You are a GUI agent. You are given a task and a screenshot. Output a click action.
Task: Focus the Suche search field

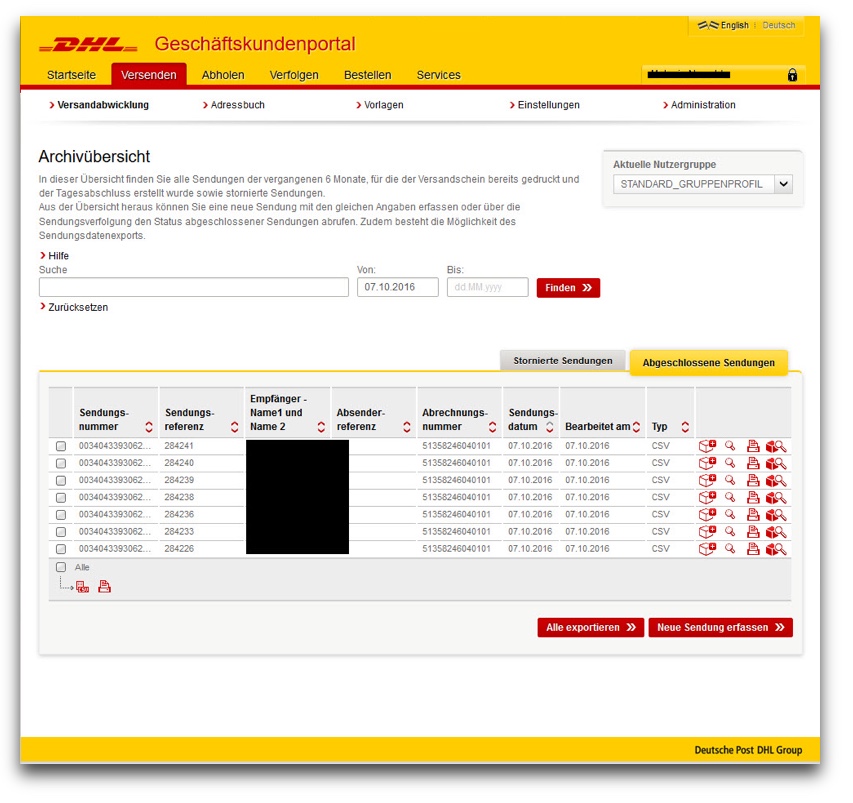point(194,287)
